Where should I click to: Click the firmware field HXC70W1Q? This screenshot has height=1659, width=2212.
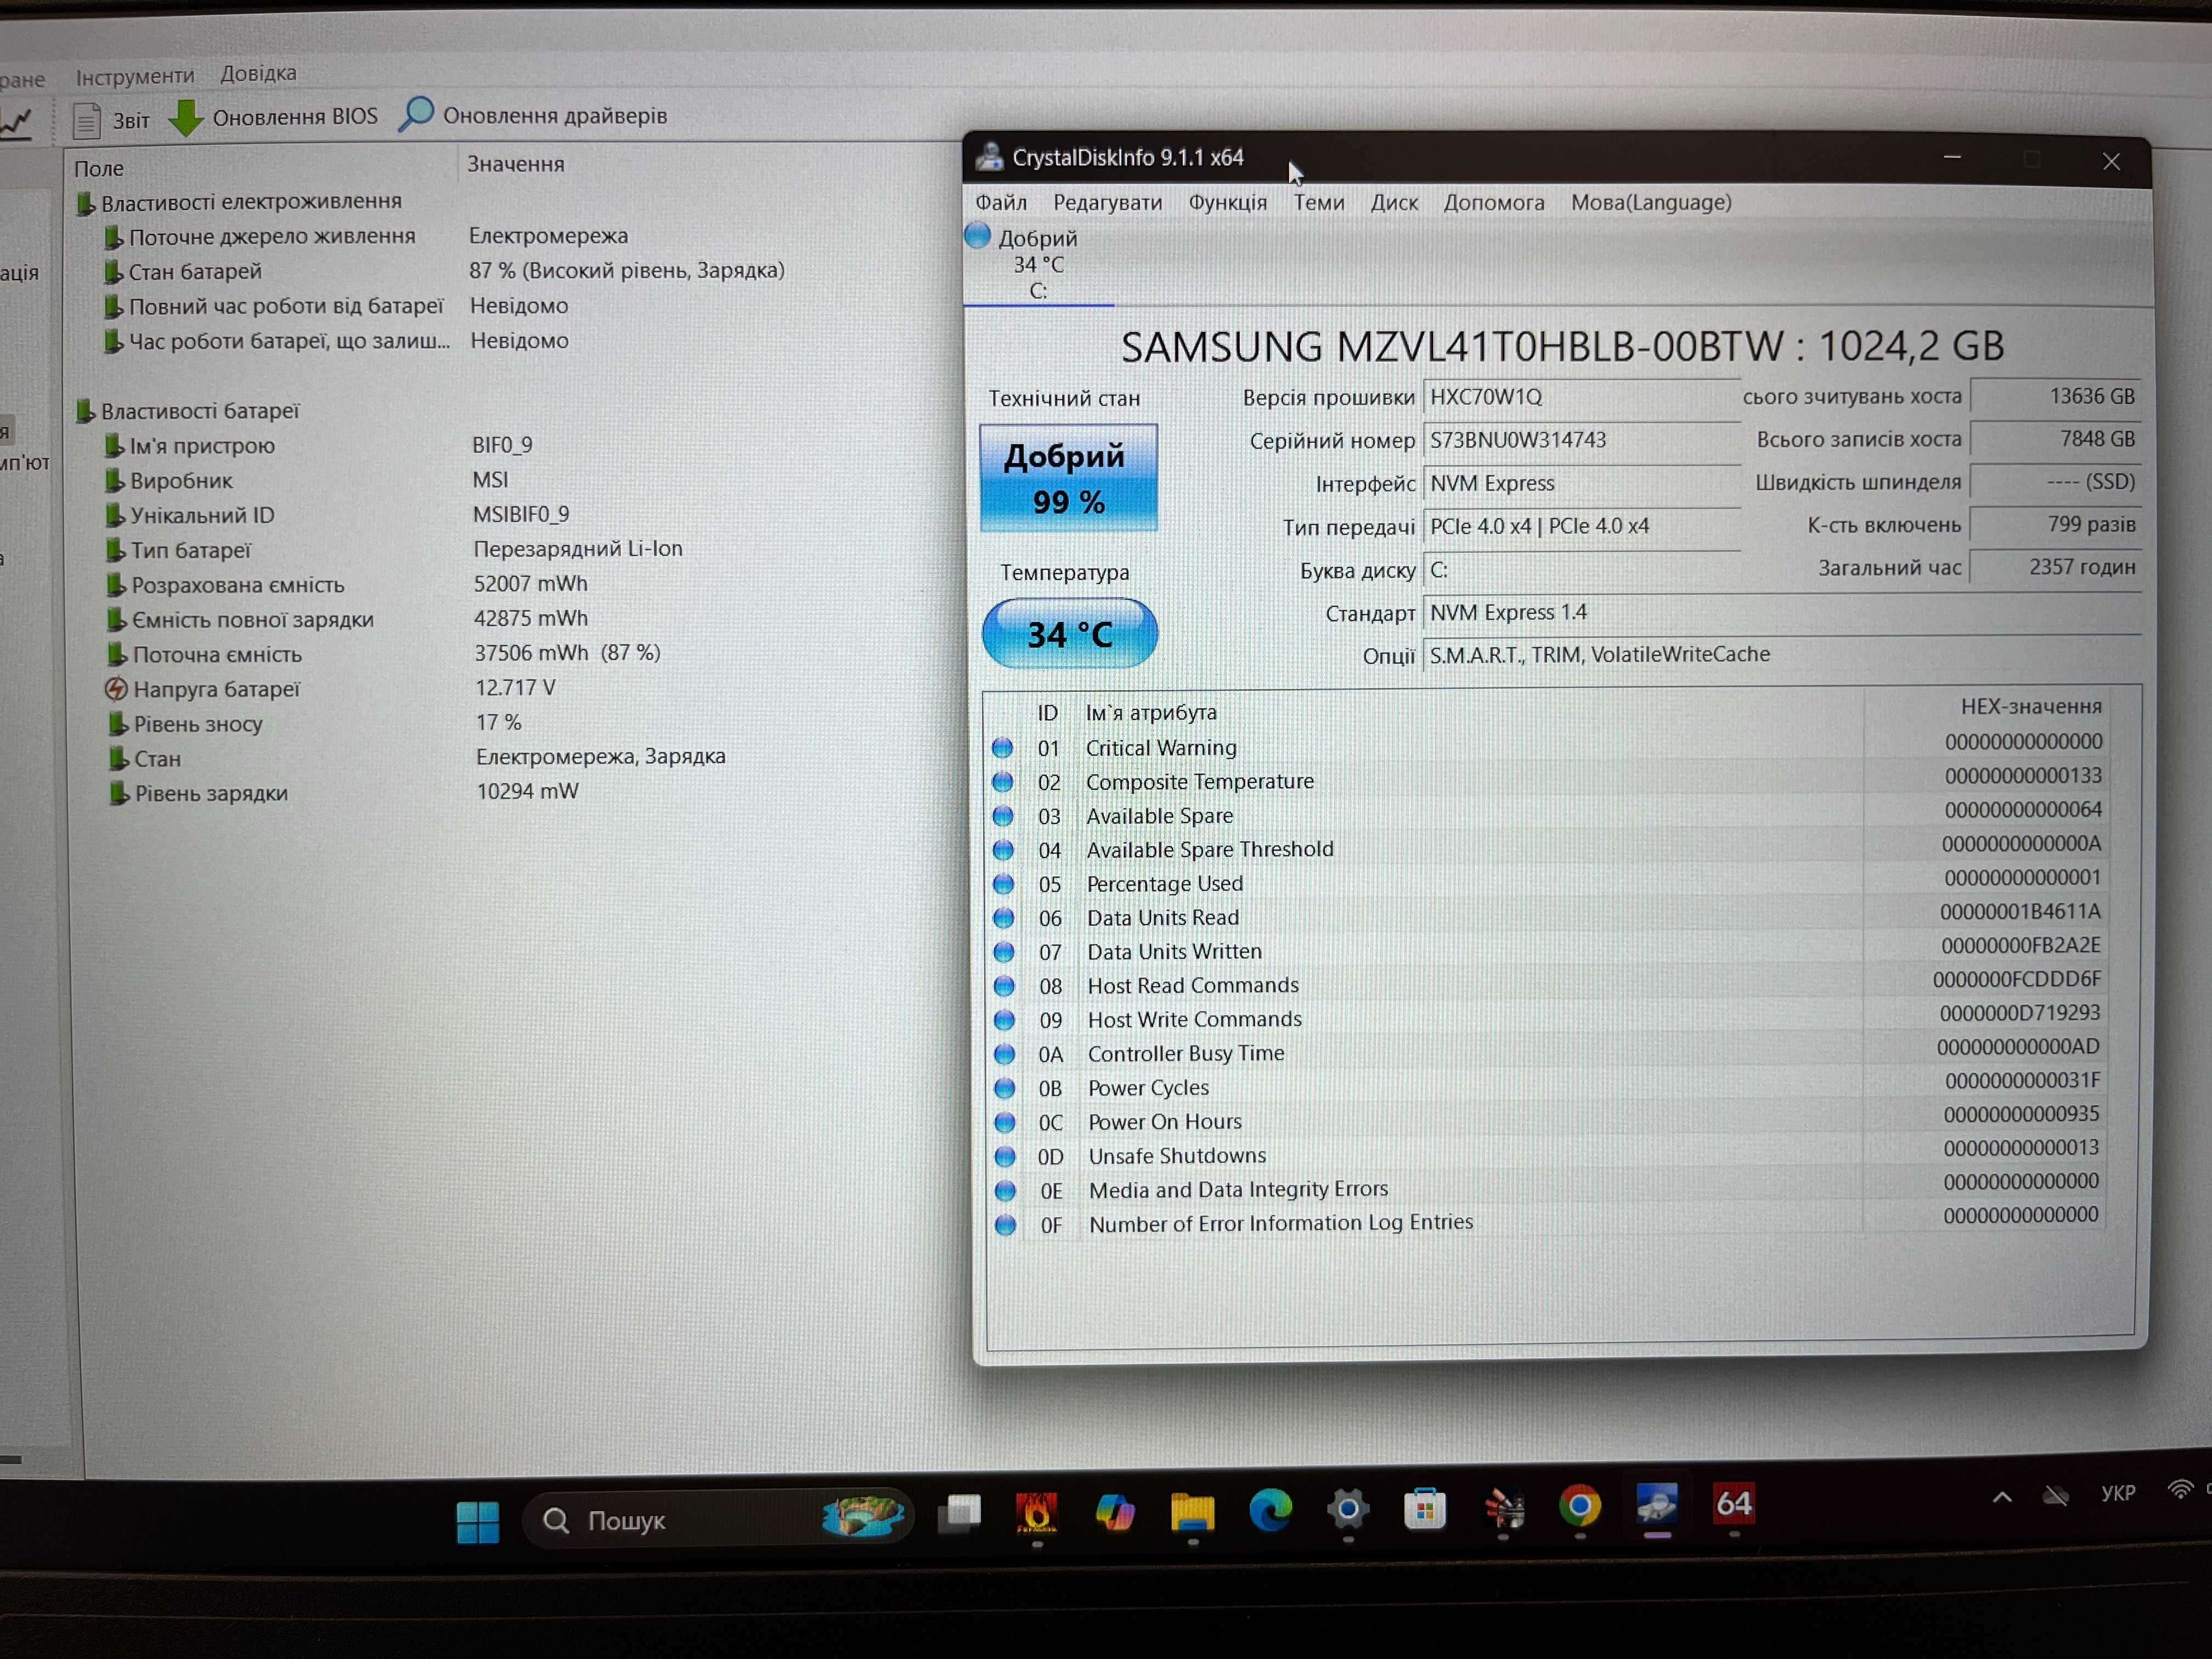pyautogui.click(x=1581, y=397)
